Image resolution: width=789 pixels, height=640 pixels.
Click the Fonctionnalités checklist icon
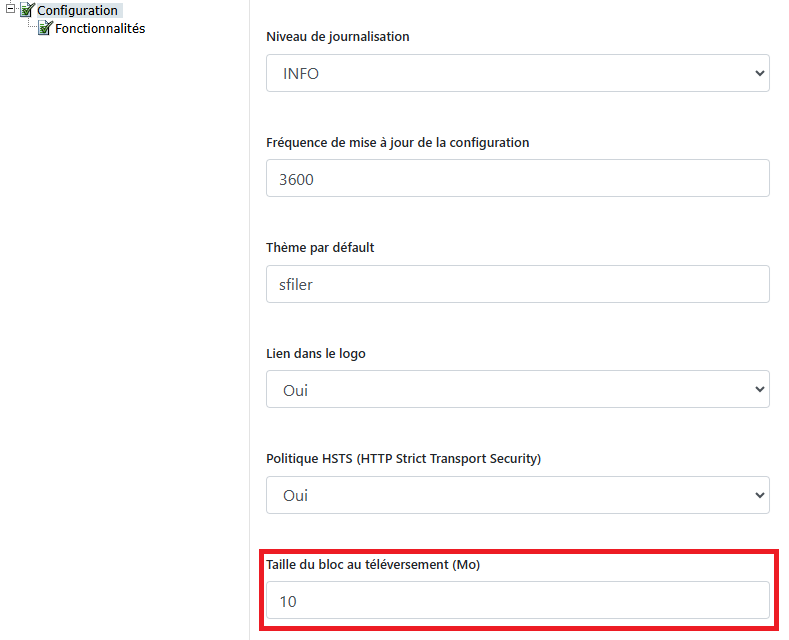(x=45, y=28)
